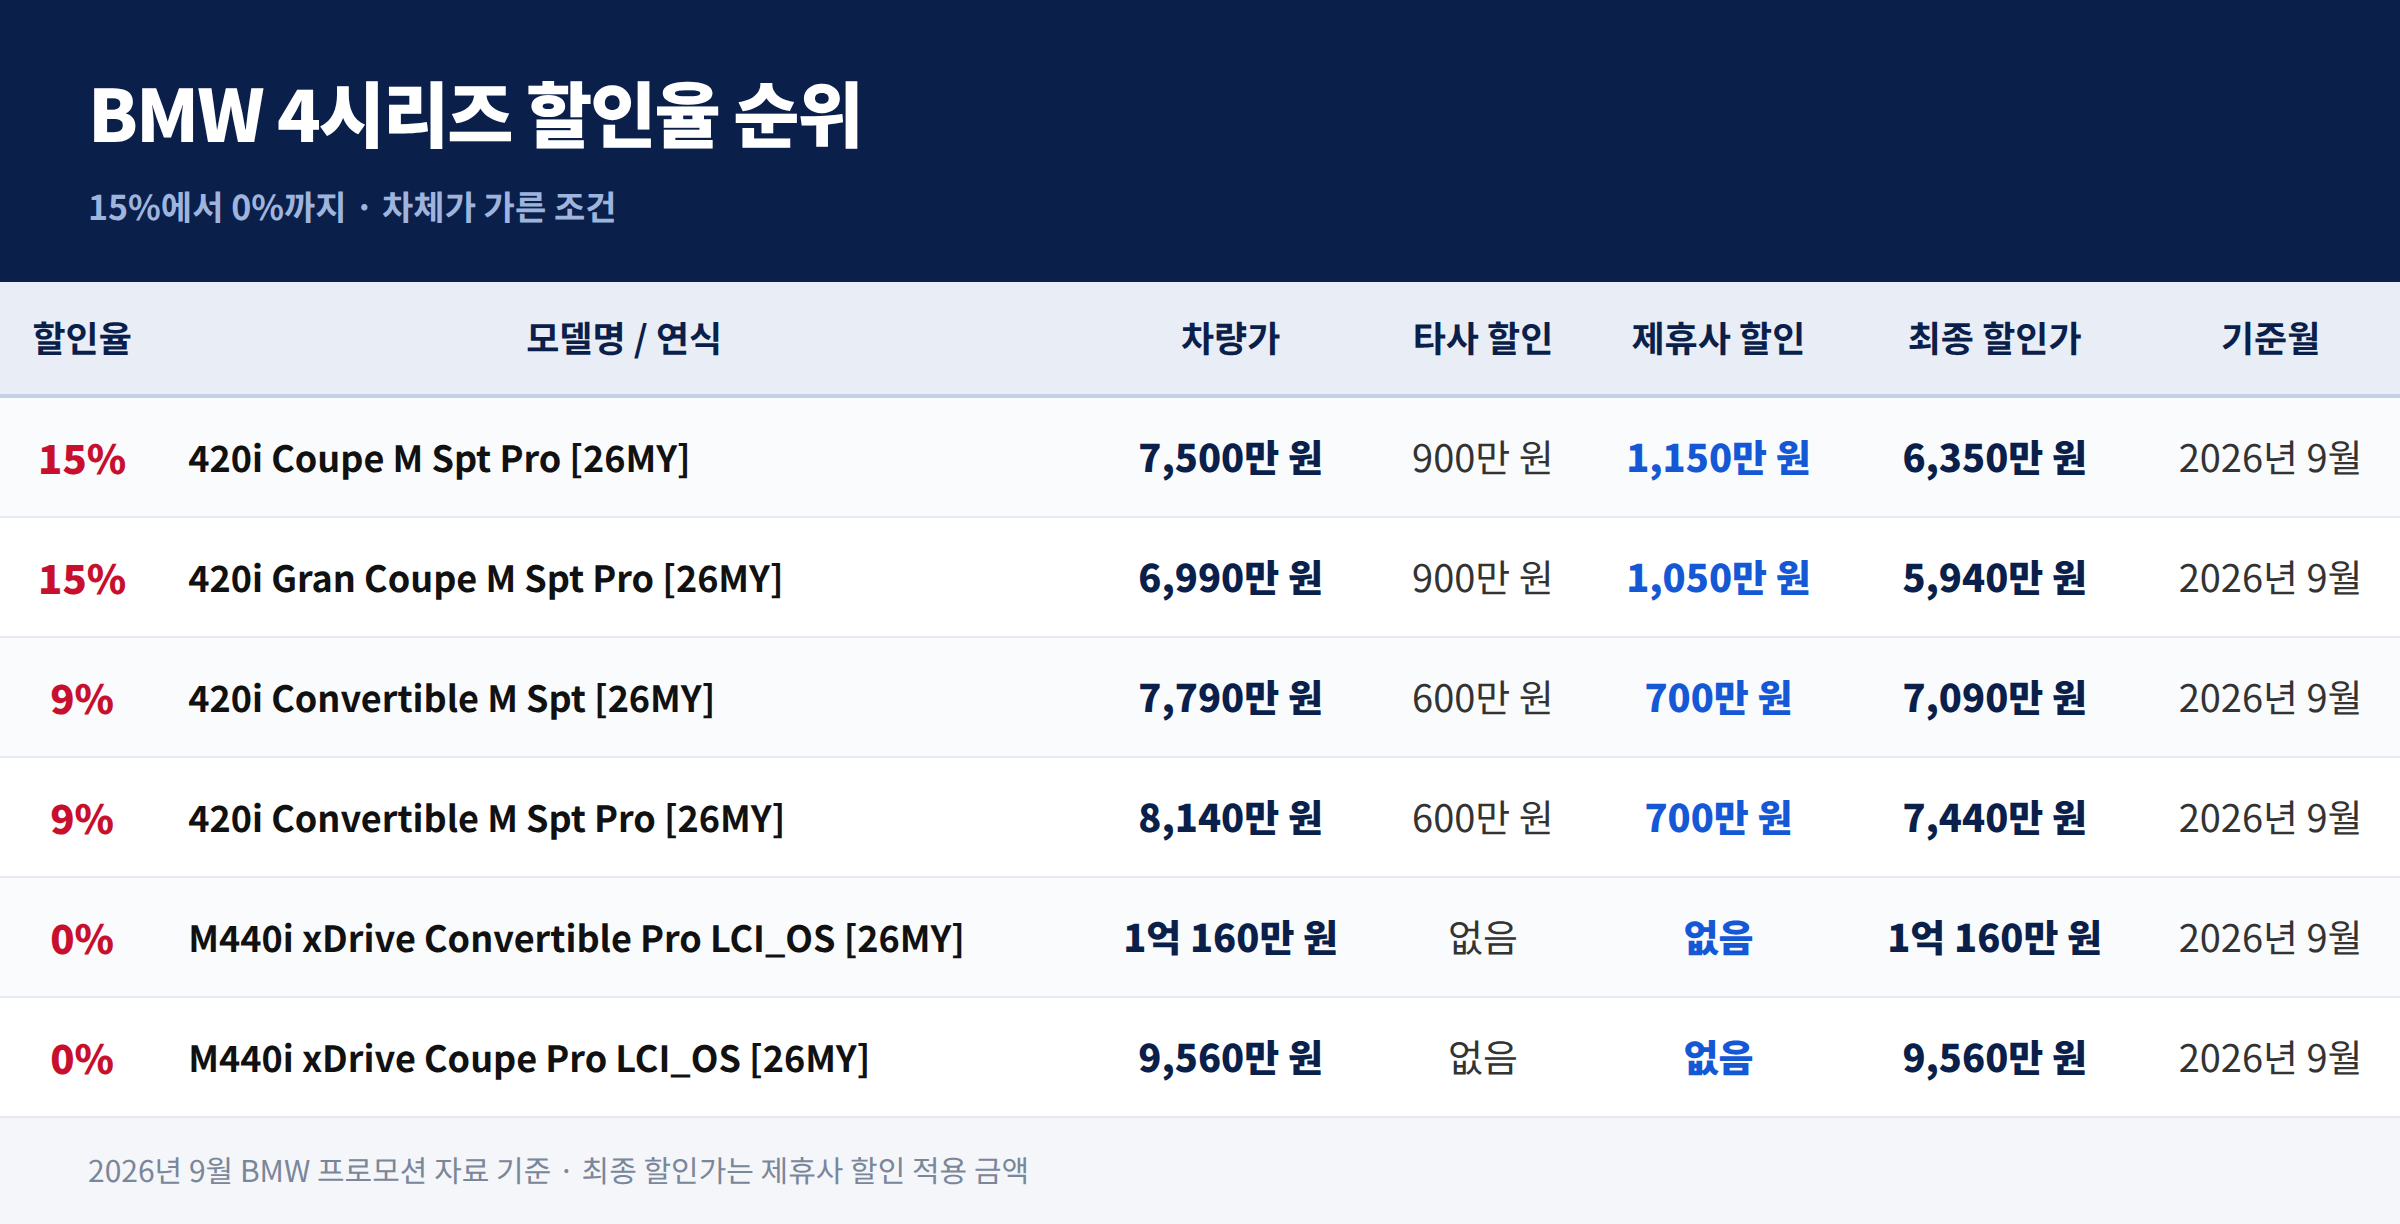Click 타사 할인 '없음' in M440i Coupe row
2400x1224 pixels.
coord(1482,1058)
